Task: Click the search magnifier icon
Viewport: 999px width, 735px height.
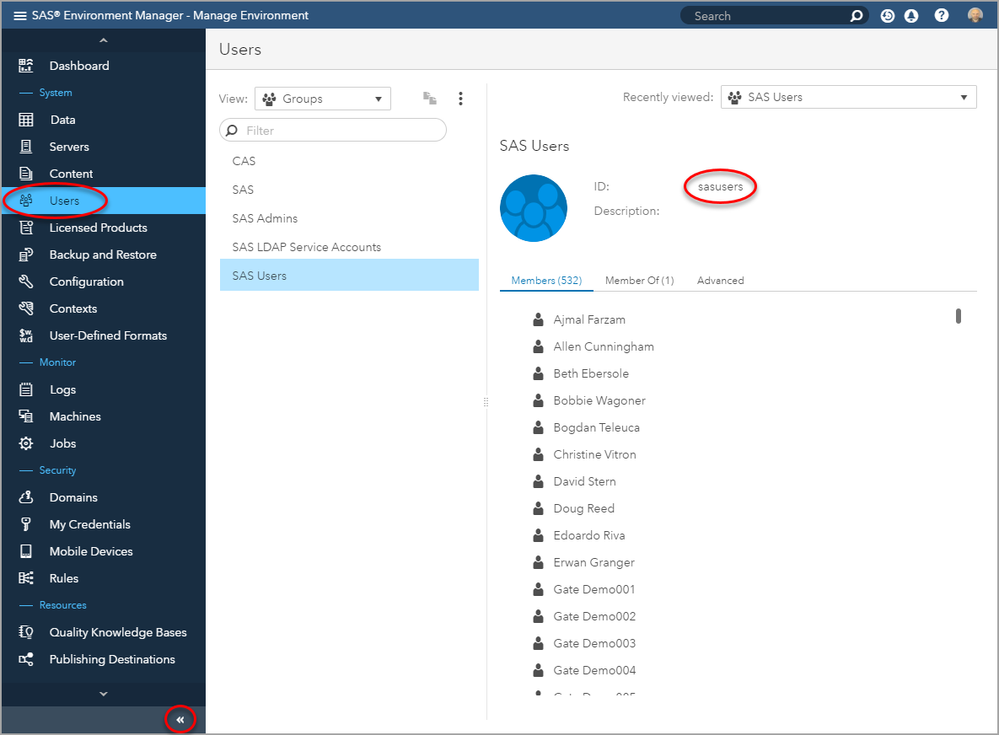Action: (856, 16)
